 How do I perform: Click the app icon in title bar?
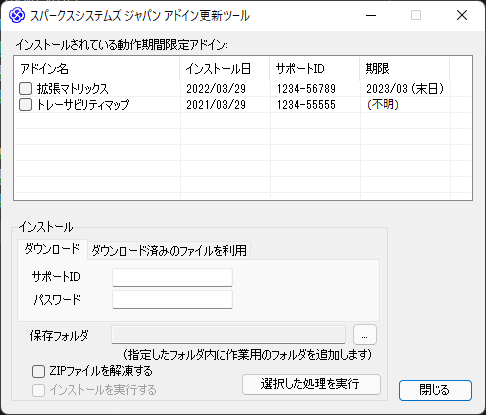17,15
